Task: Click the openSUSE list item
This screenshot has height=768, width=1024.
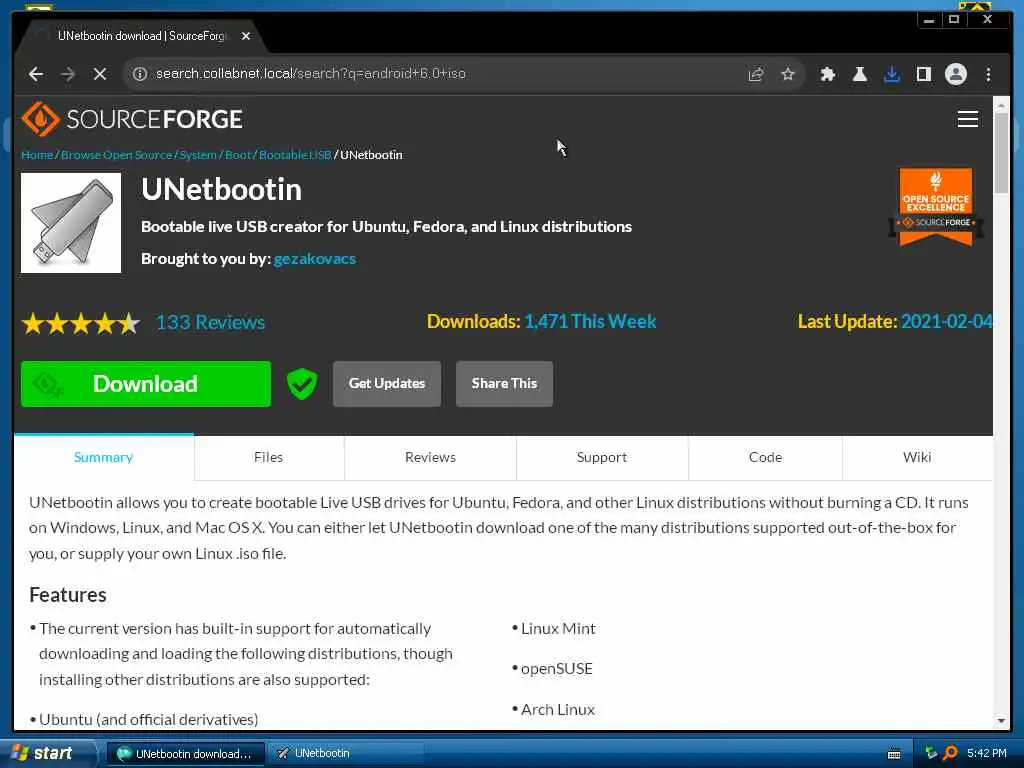Action: [x=557, y=669]
